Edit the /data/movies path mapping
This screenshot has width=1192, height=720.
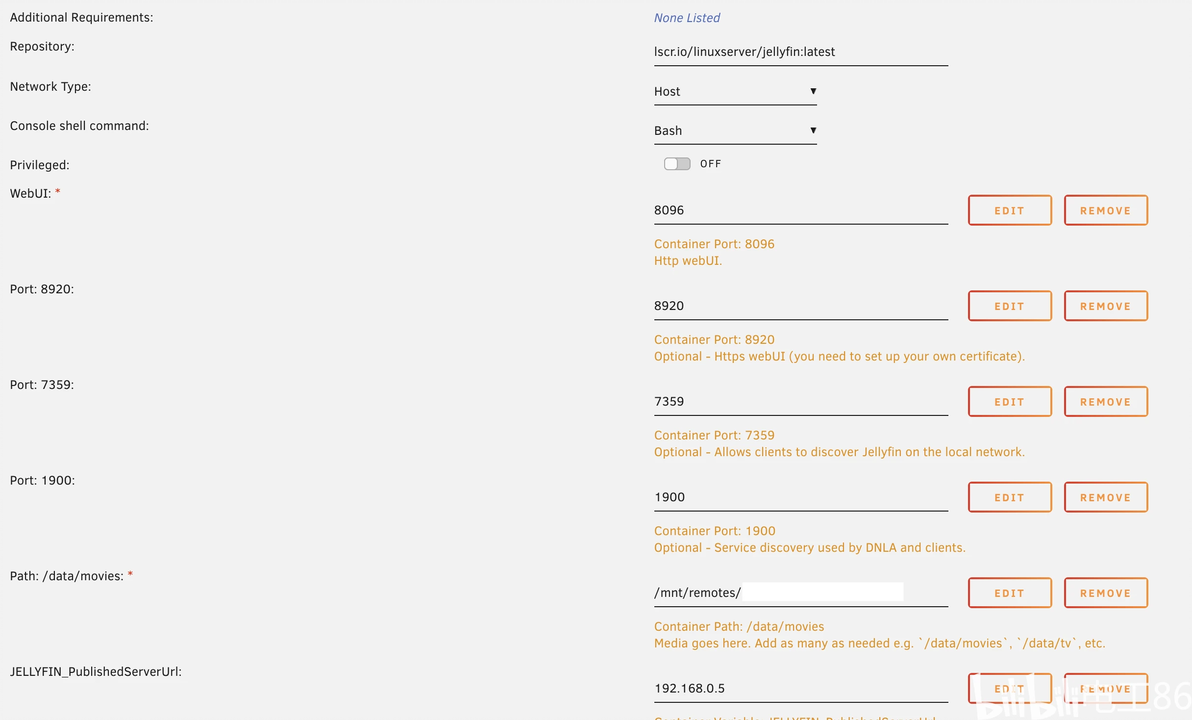(1009, 593)
